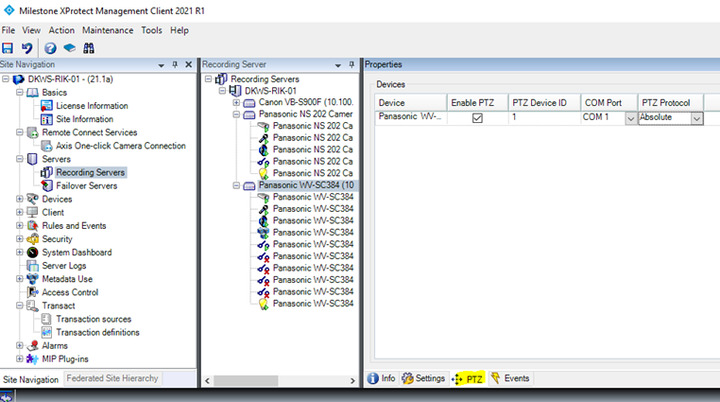Click the Save toolbar icon
This screenshot has width=720, height=402.
[x=9, y=48]
